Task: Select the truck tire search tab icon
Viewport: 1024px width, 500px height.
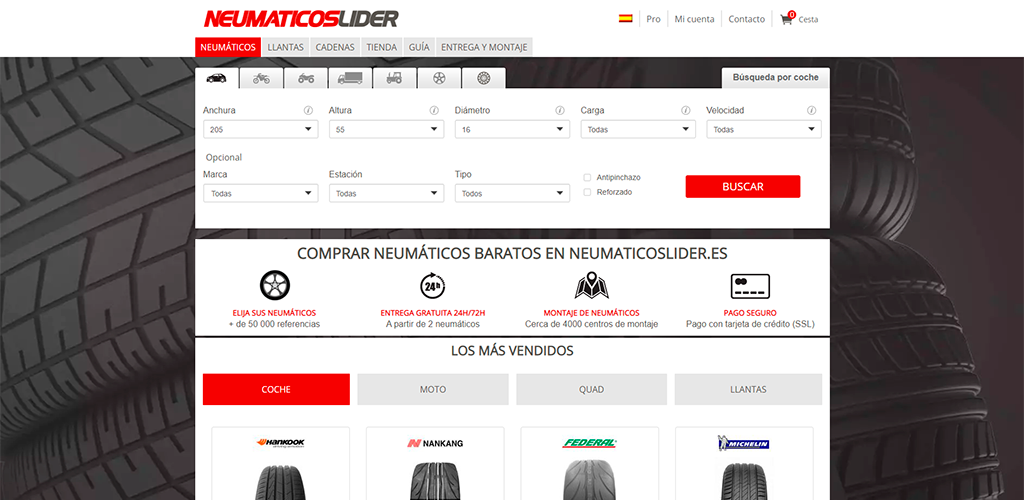Action: 350,78
